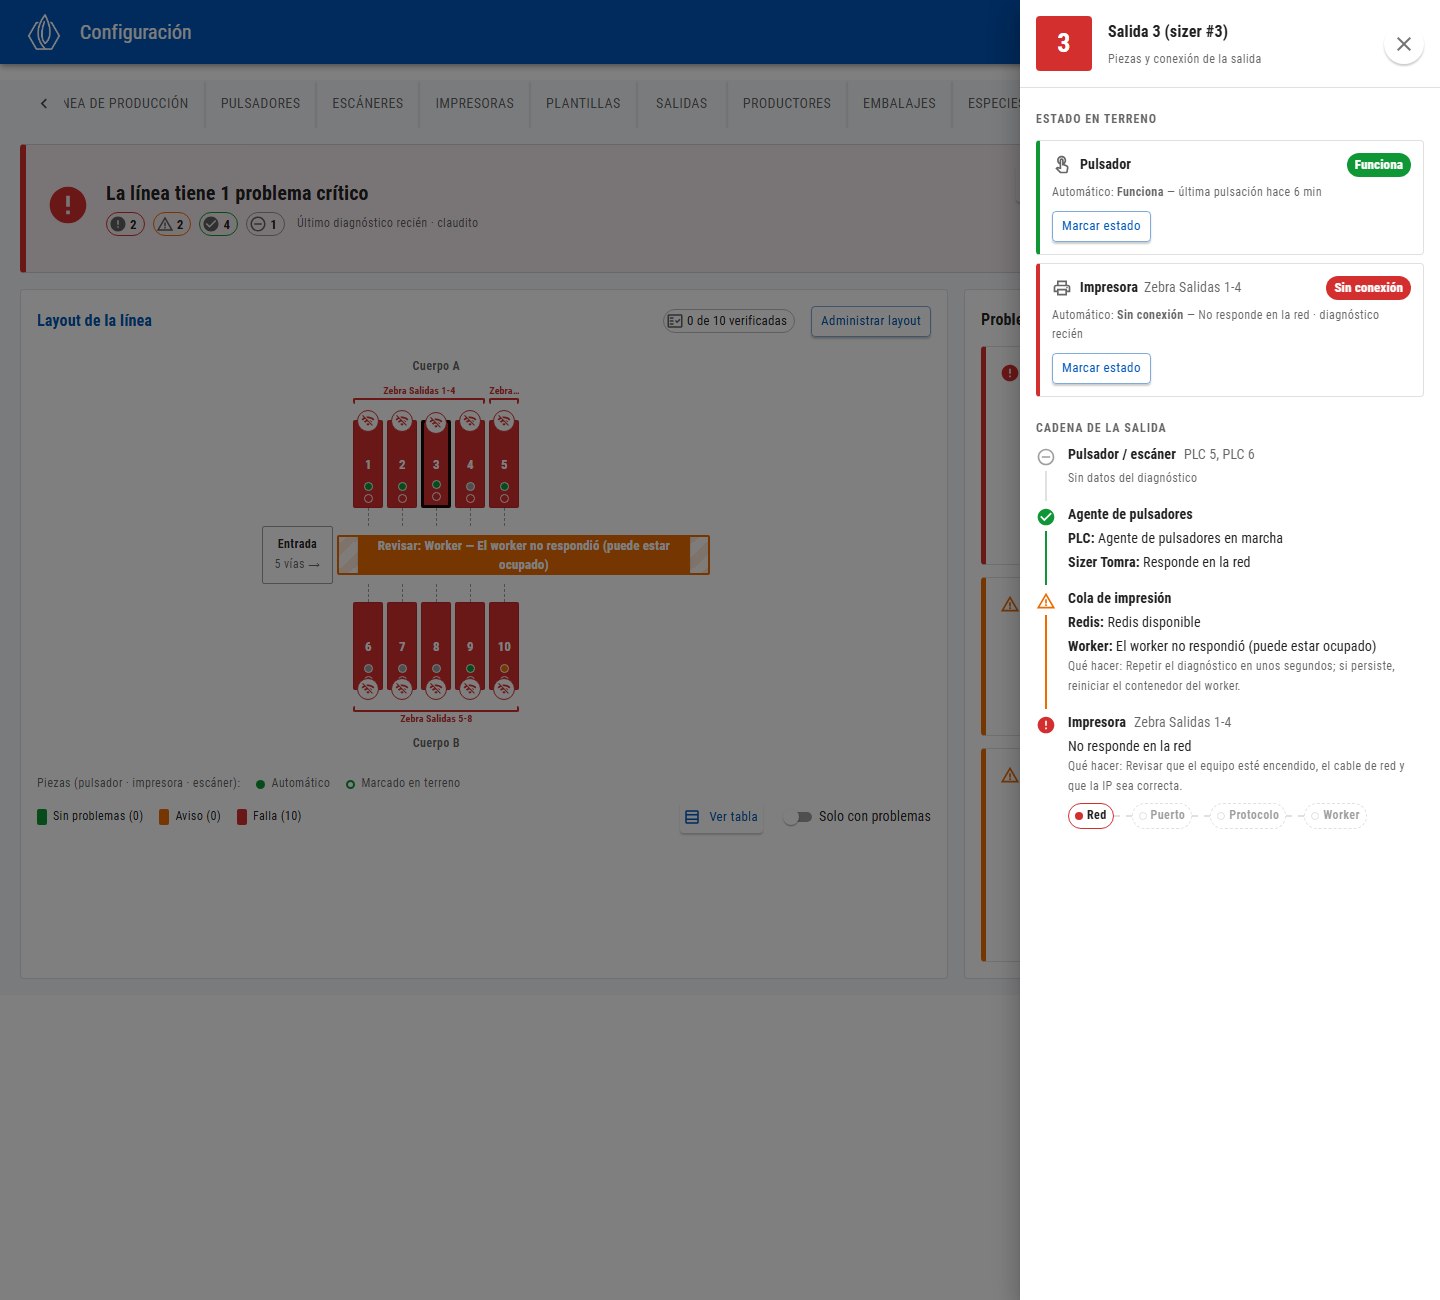
Task: Select outlet 1 in Cuerpo A
Action: [368, 464]
